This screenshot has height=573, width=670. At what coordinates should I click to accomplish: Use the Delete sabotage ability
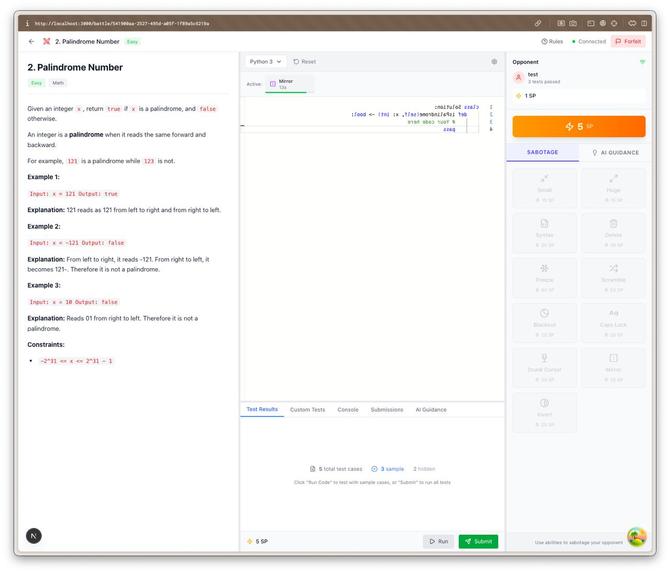click(613, 233)
